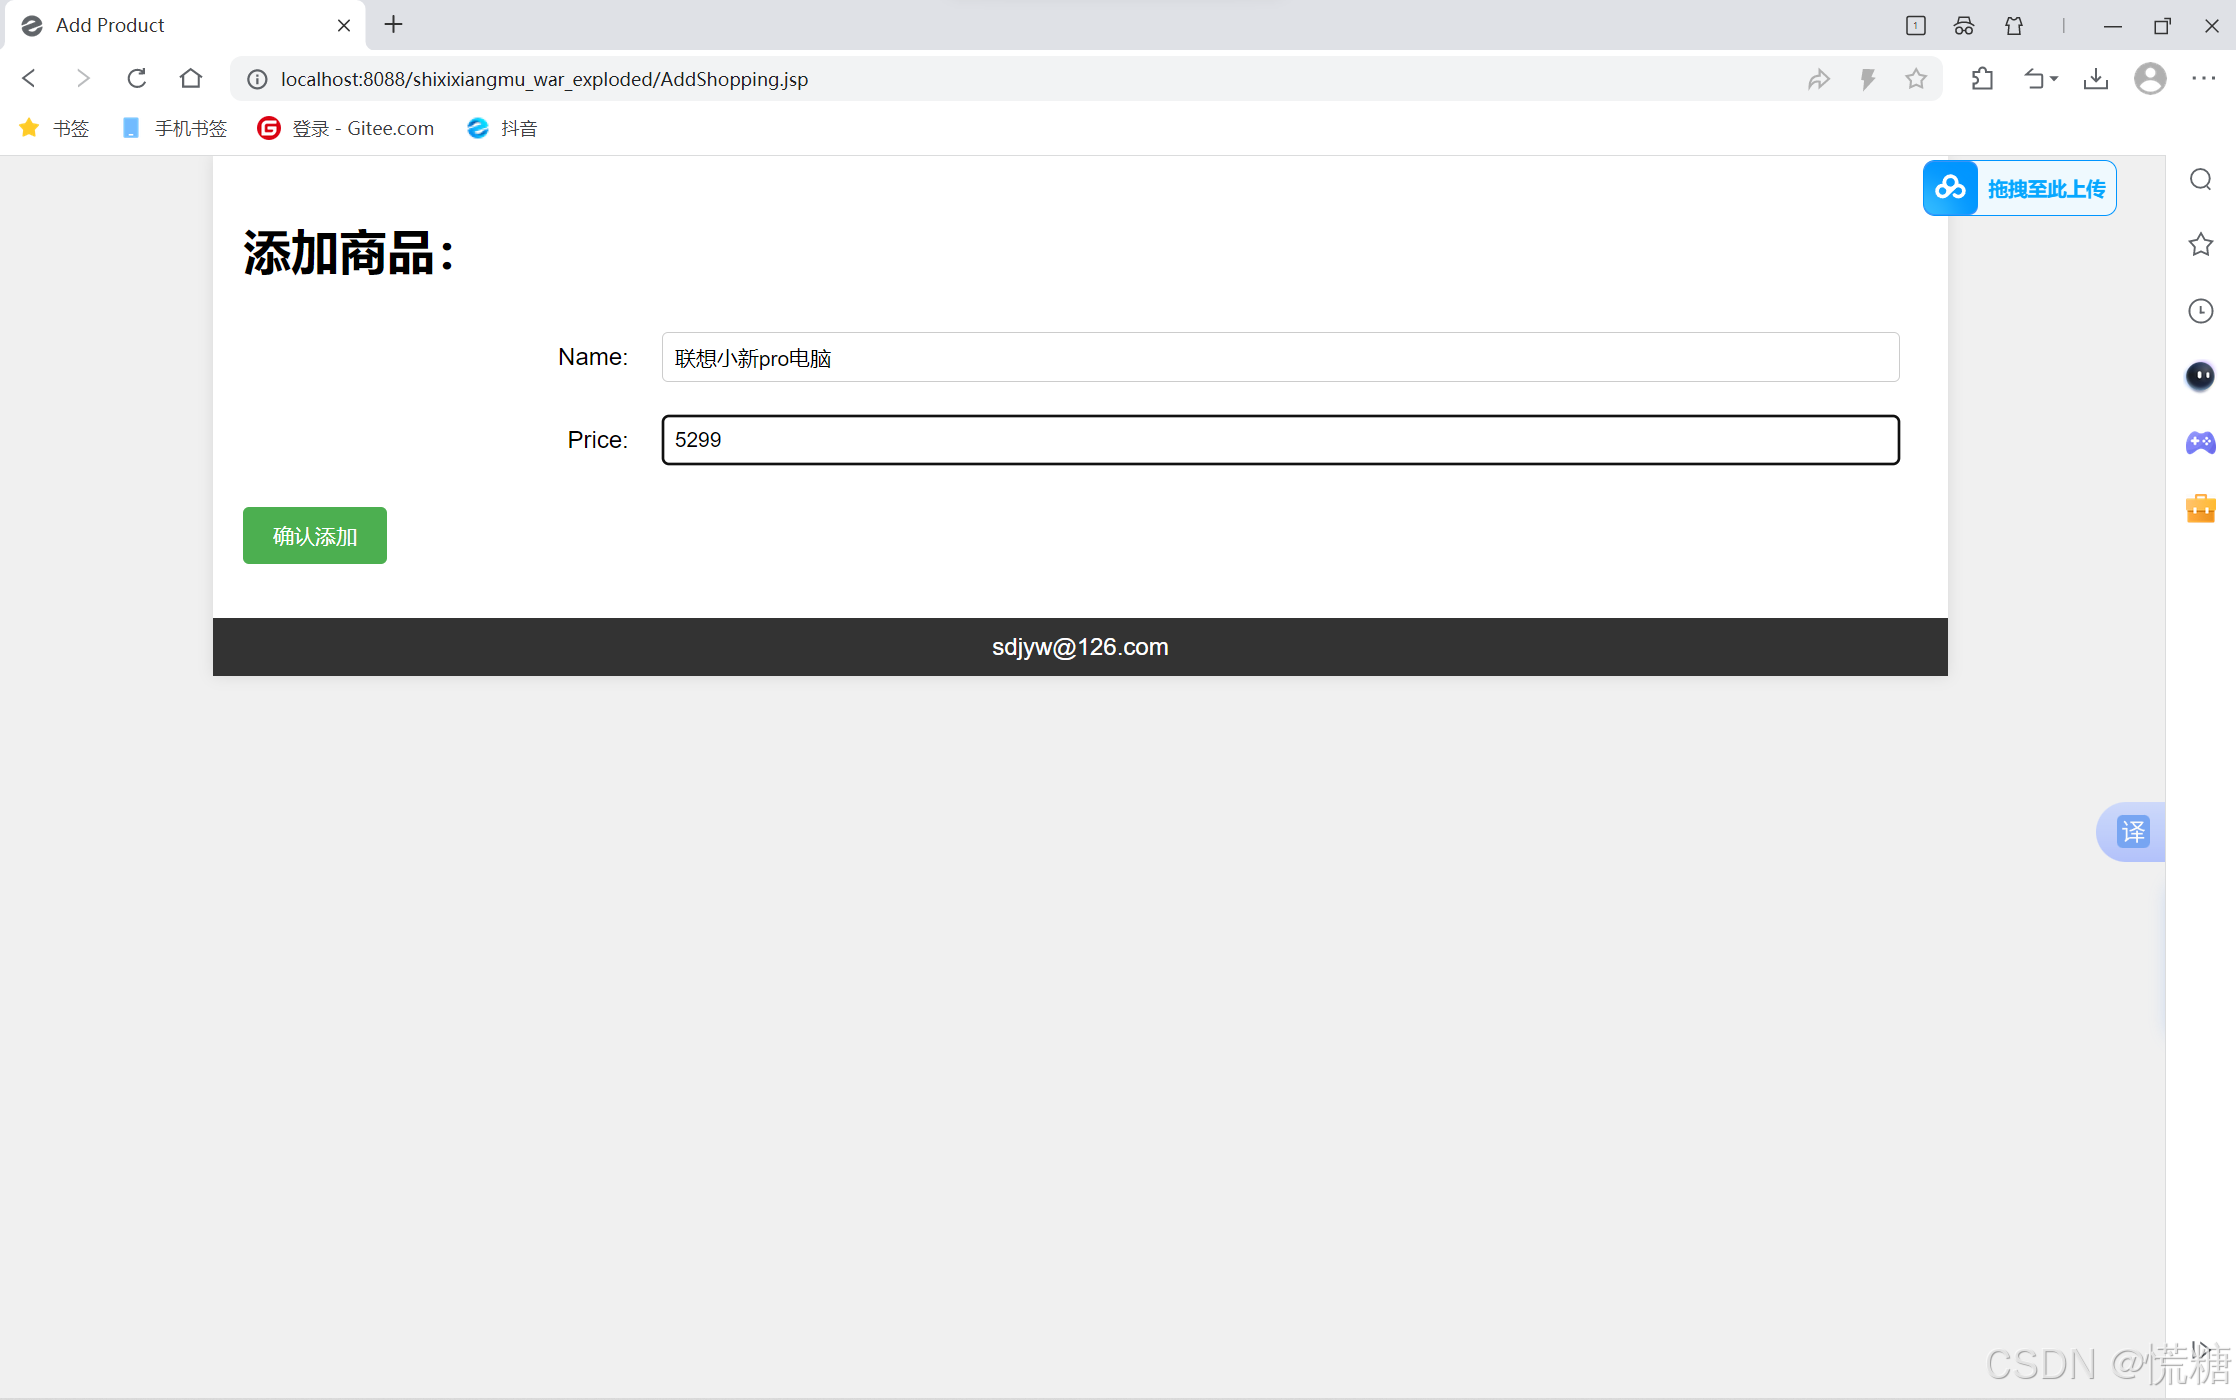The height and width of the screenshot is (1400, 2236).
Task: Open the sidebar game controller icon
Action: pyautogui.click(x=2200, y=442)
